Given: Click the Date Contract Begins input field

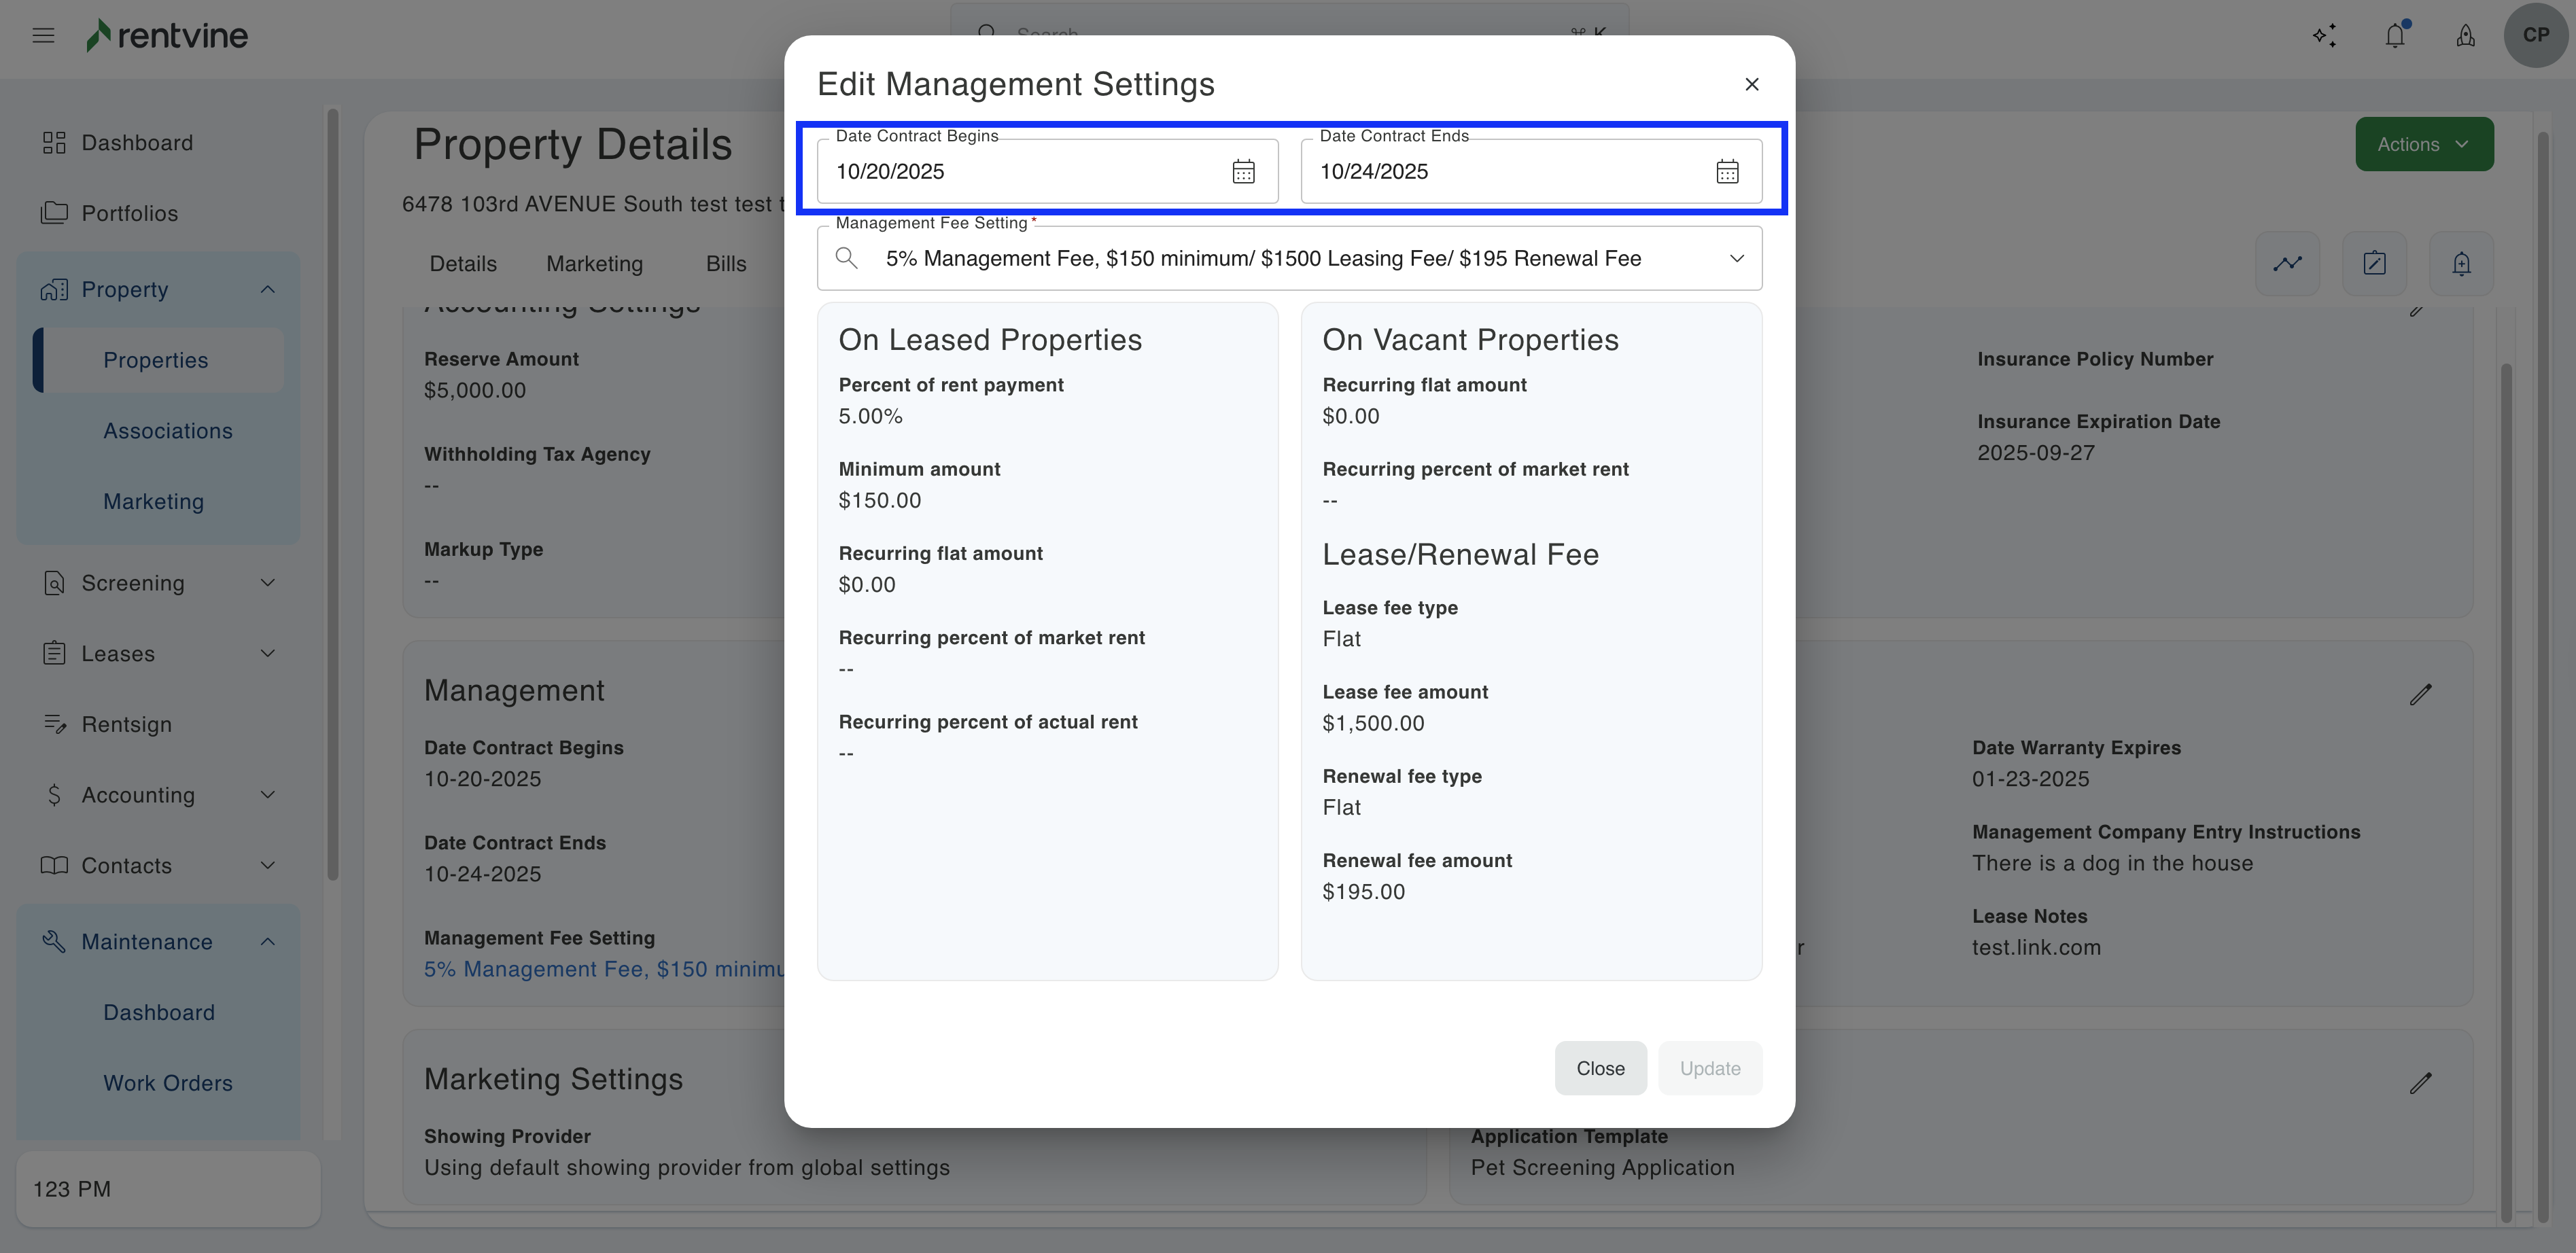Looking at the screenshot, I should pyautogui.click(x=1020, y=172).
